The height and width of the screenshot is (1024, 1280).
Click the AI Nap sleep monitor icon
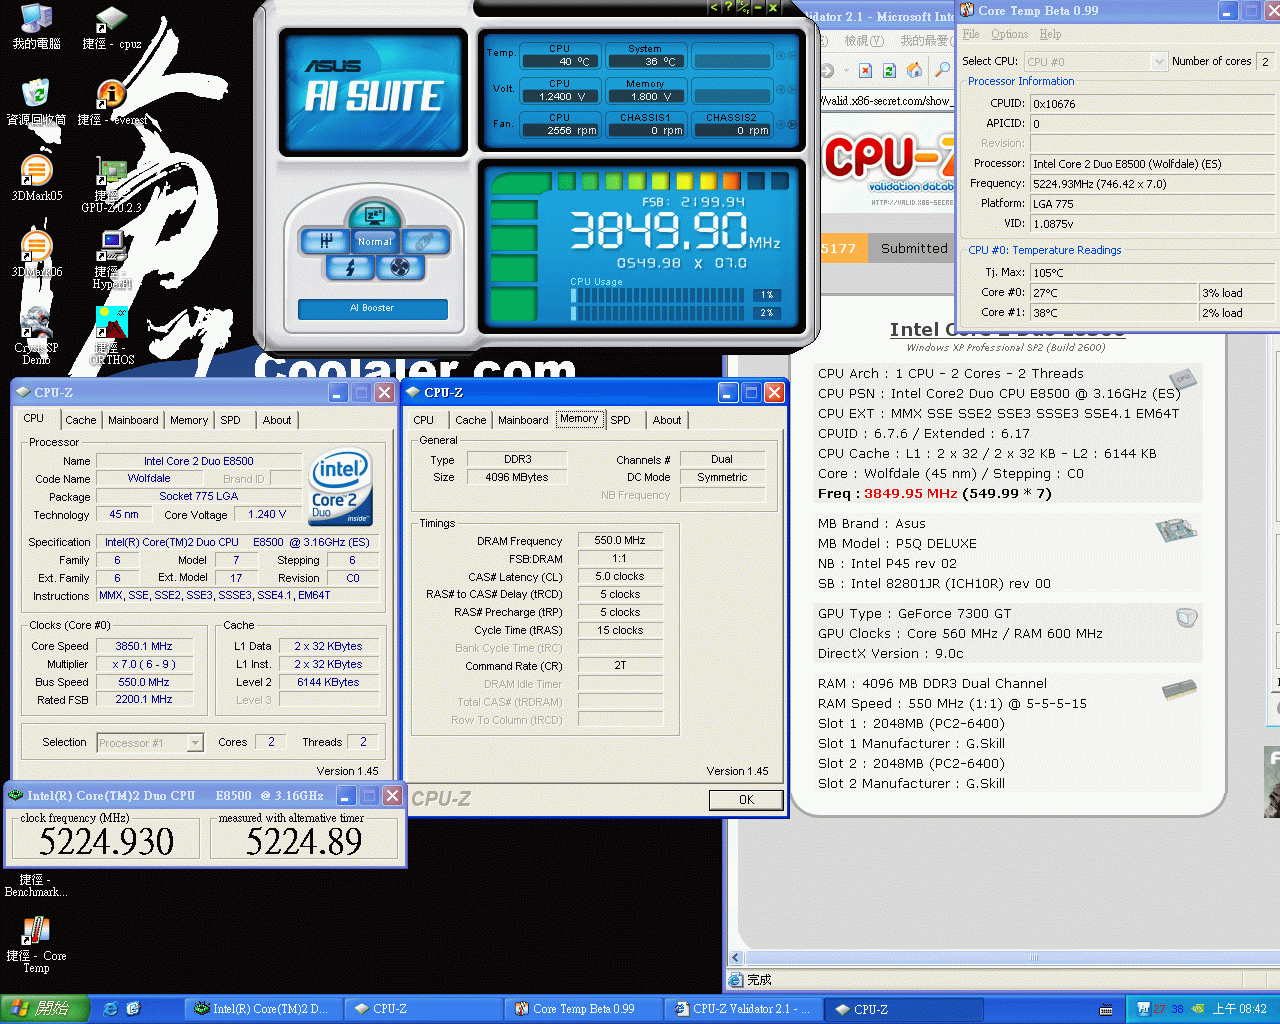pos(375,214)
